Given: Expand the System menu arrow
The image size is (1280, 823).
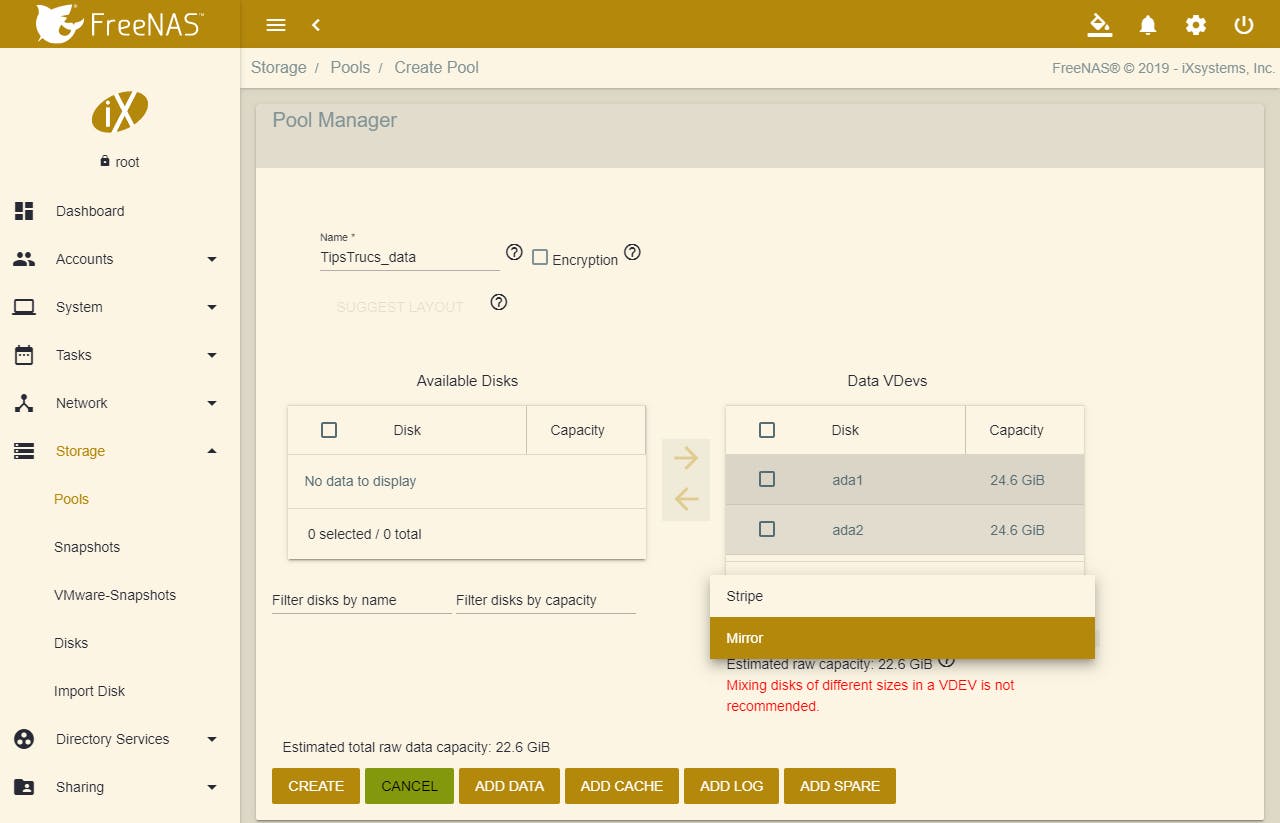Looking at the screenshot, I should click(212, 307).
